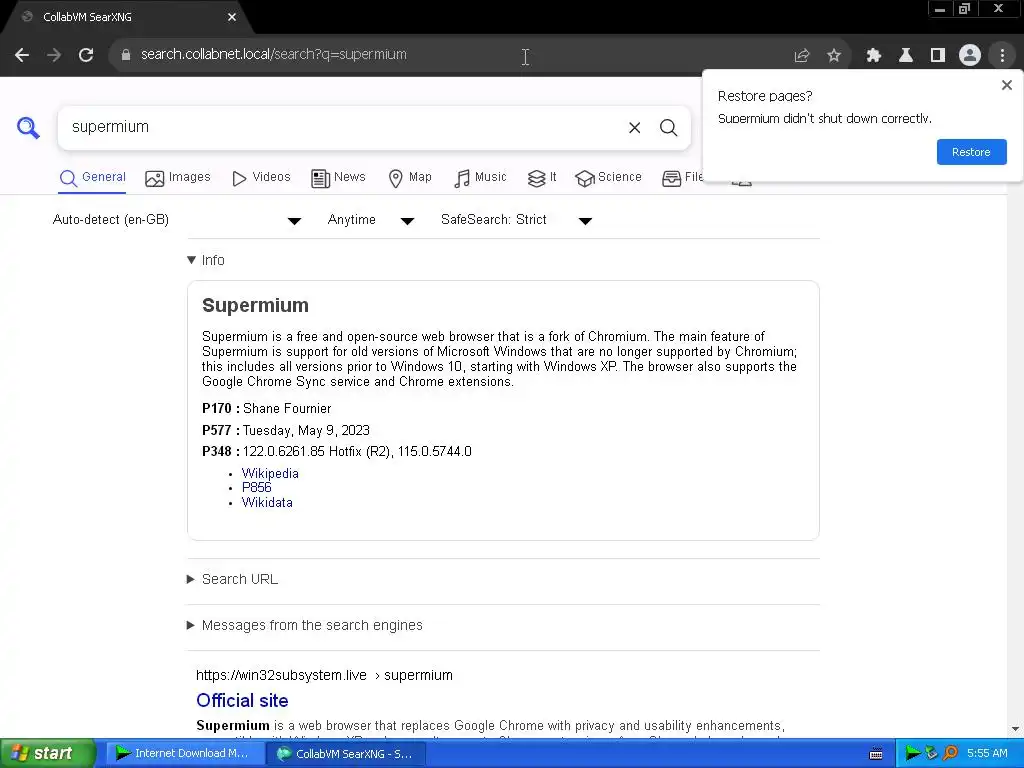Submit the search with magnifier button

tap(668, 128)
